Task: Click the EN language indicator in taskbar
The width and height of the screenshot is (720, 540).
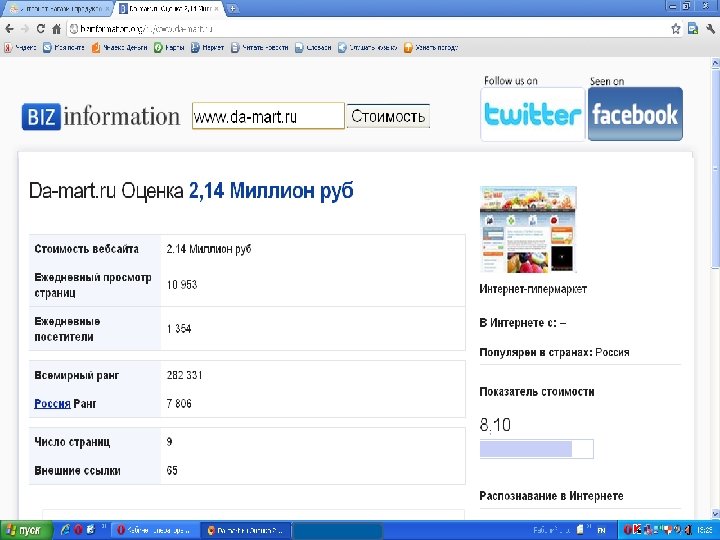Action: click(x=602, y=530)
